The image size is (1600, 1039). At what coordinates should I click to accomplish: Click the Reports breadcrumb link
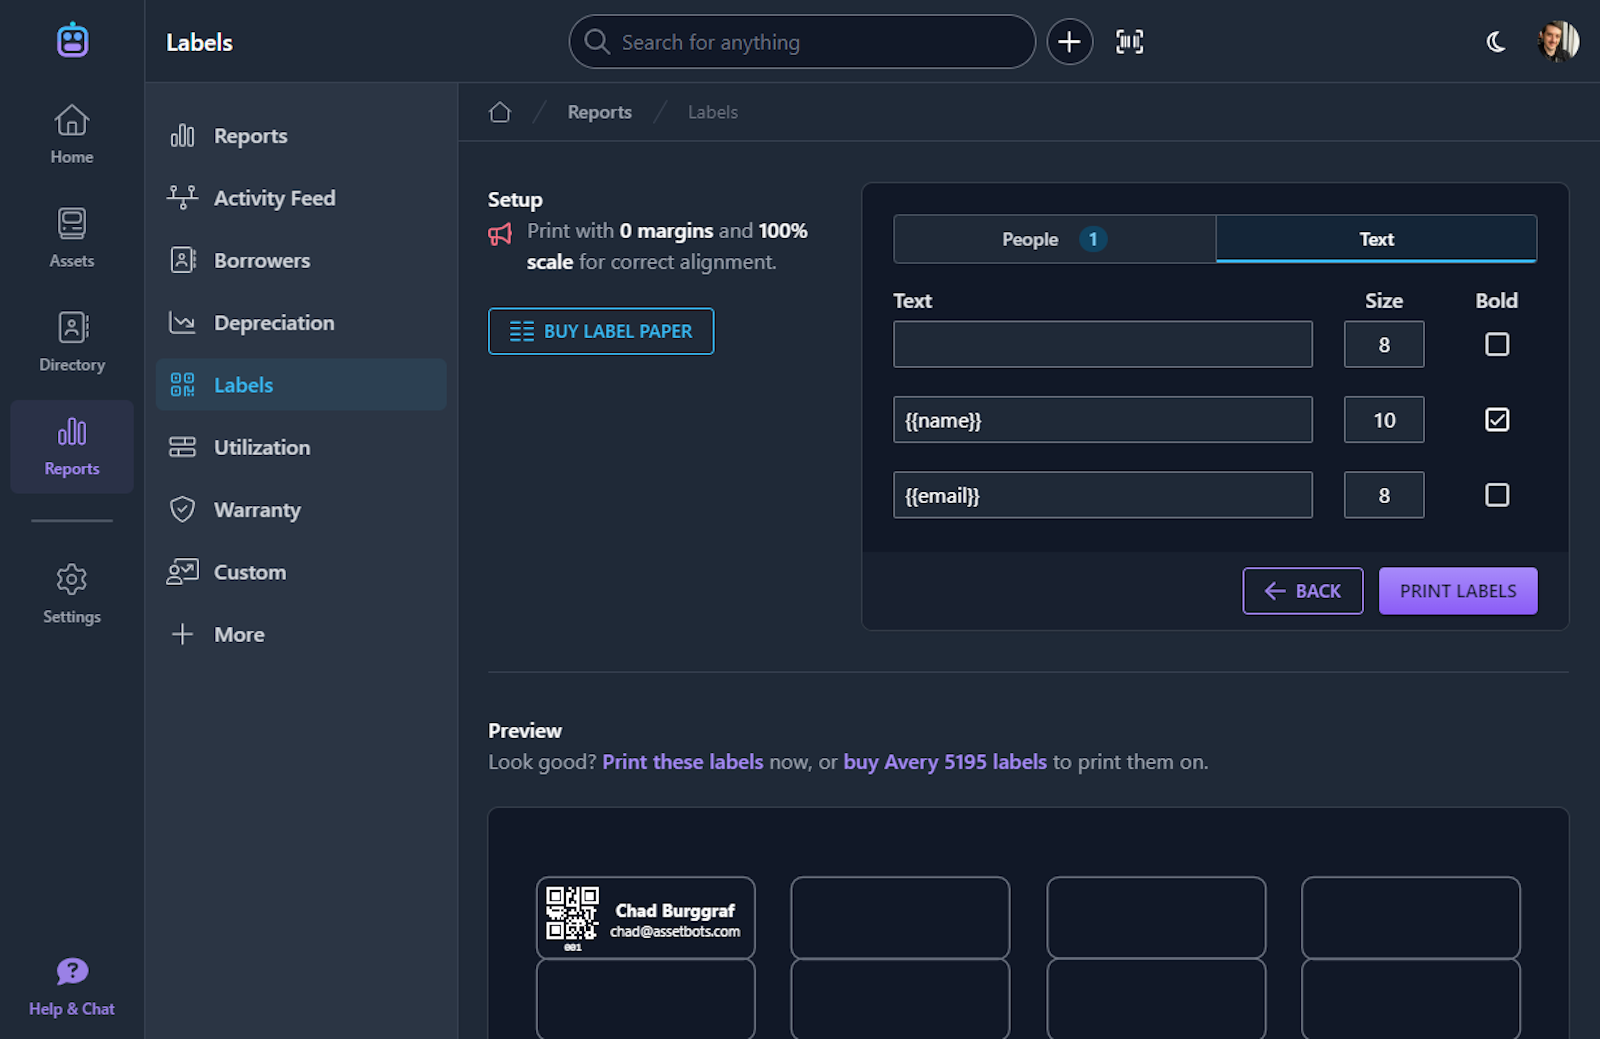click(600, 112)
